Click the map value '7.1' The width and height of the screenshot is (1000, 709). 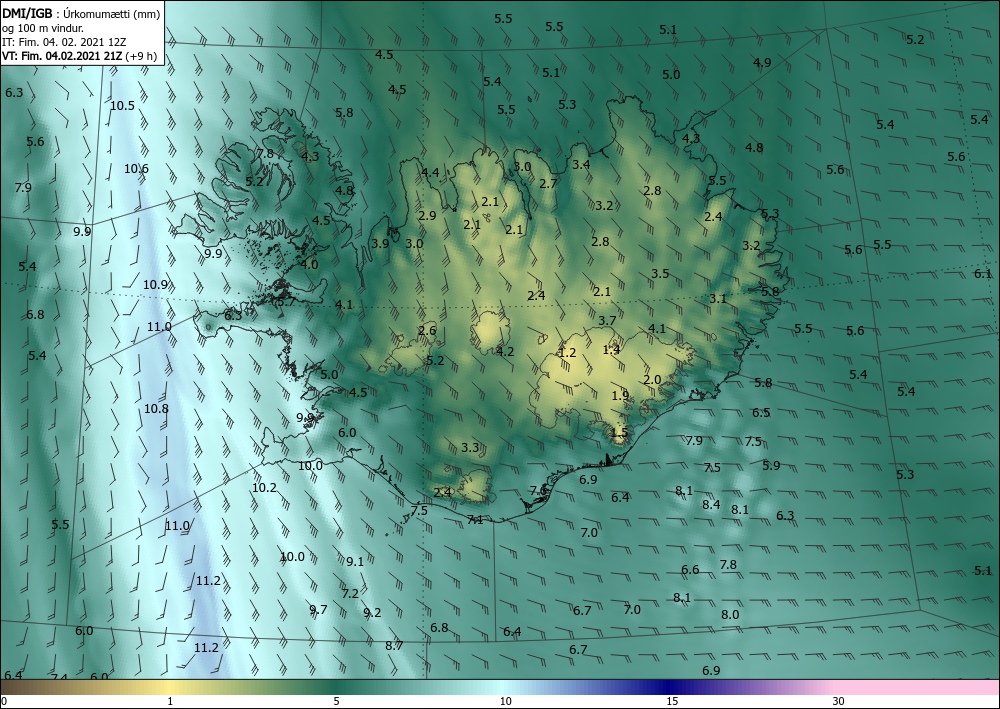[474, 520]
